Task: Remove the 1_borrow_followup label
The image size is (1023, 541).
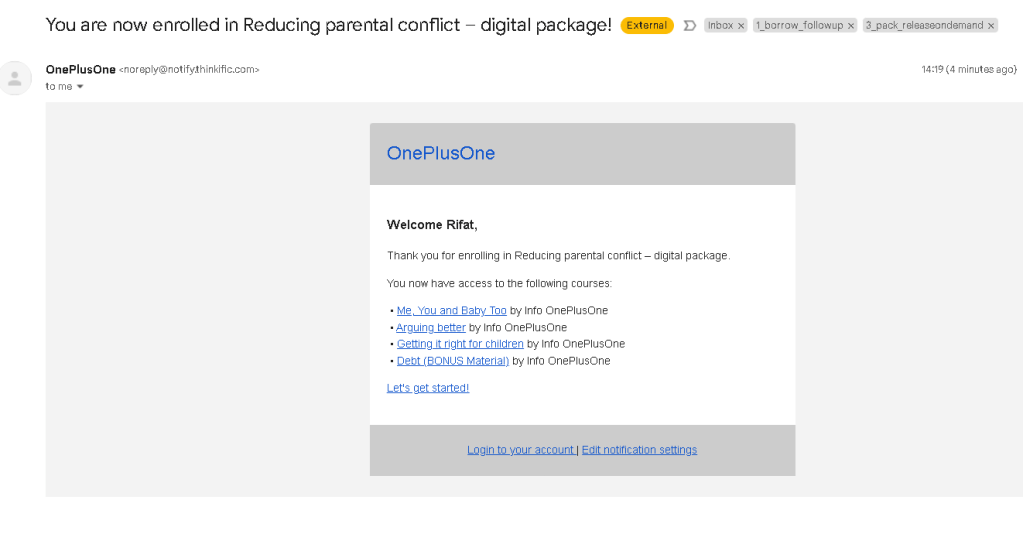Action: 851,26
